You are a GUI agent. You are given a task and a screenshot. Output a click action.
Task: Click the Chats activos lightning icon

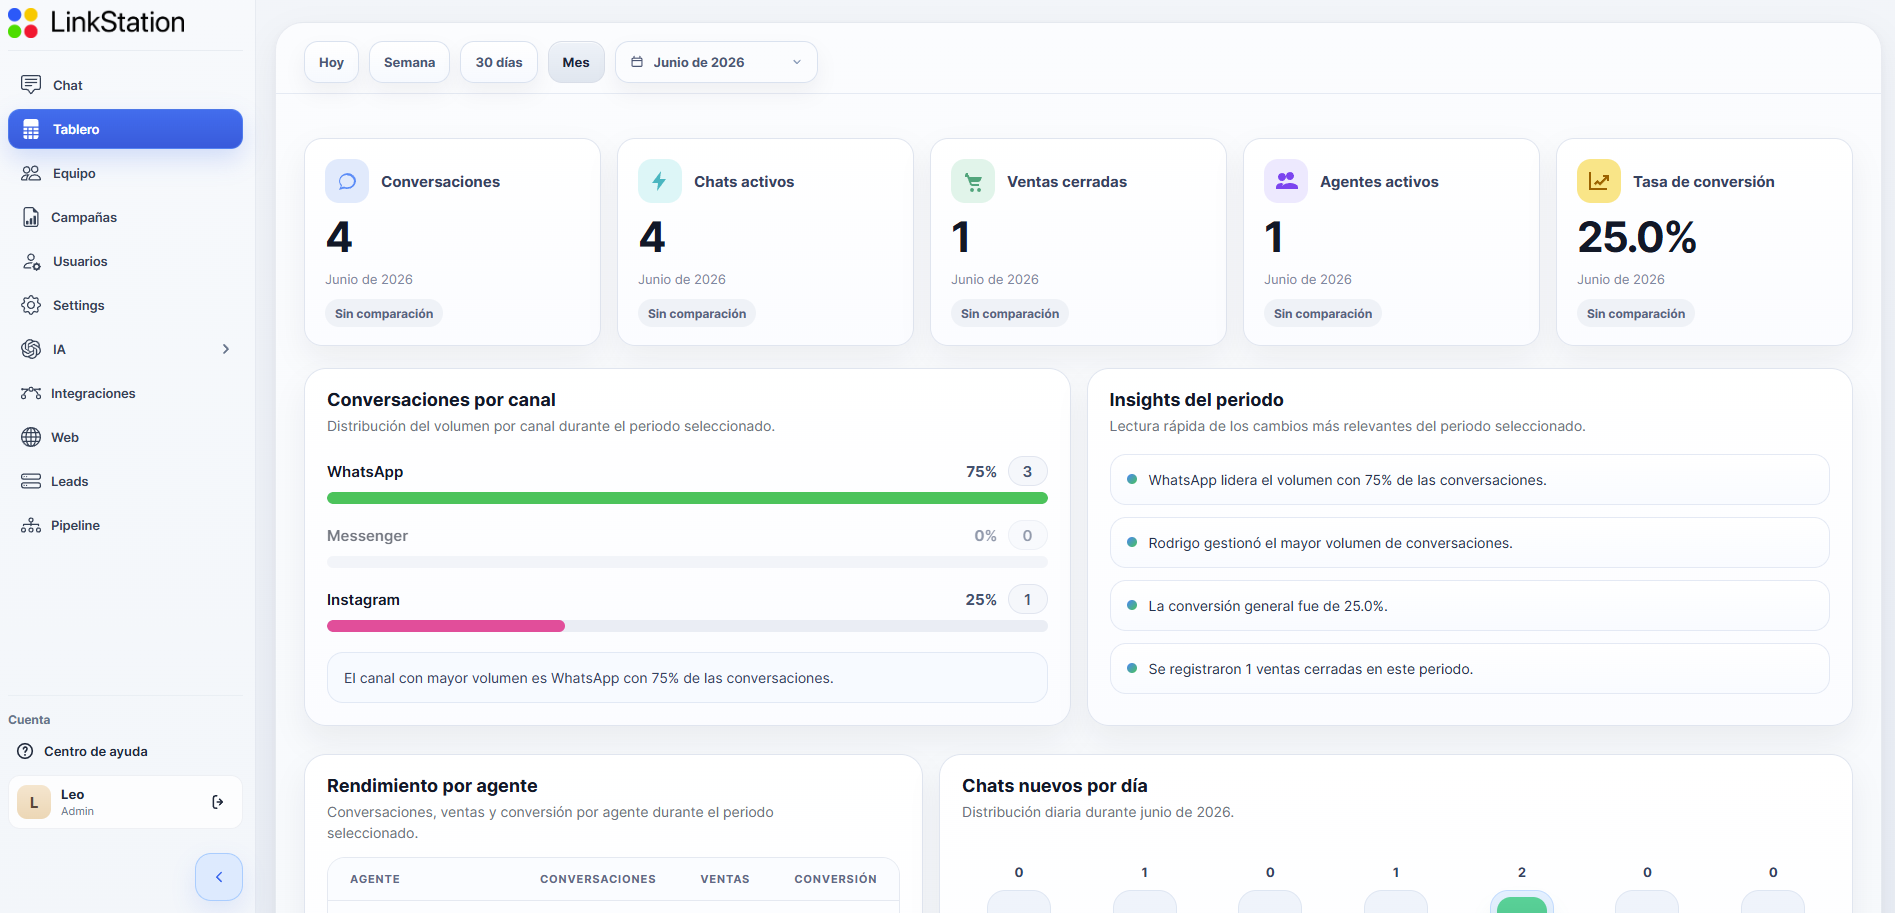[660, 181]
